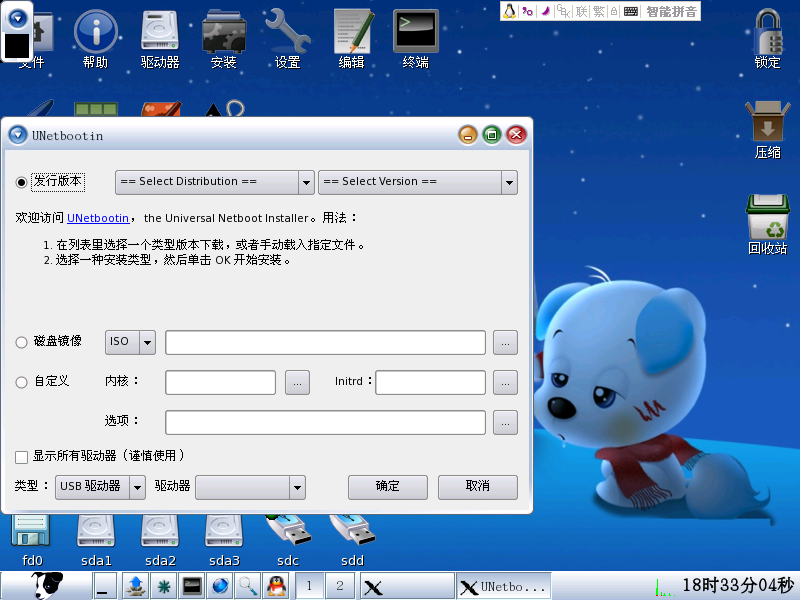Click the keyboard icon in input method bar
This screenshot has height=600, width=800.
pyautogui.click(x=631, y=11)
